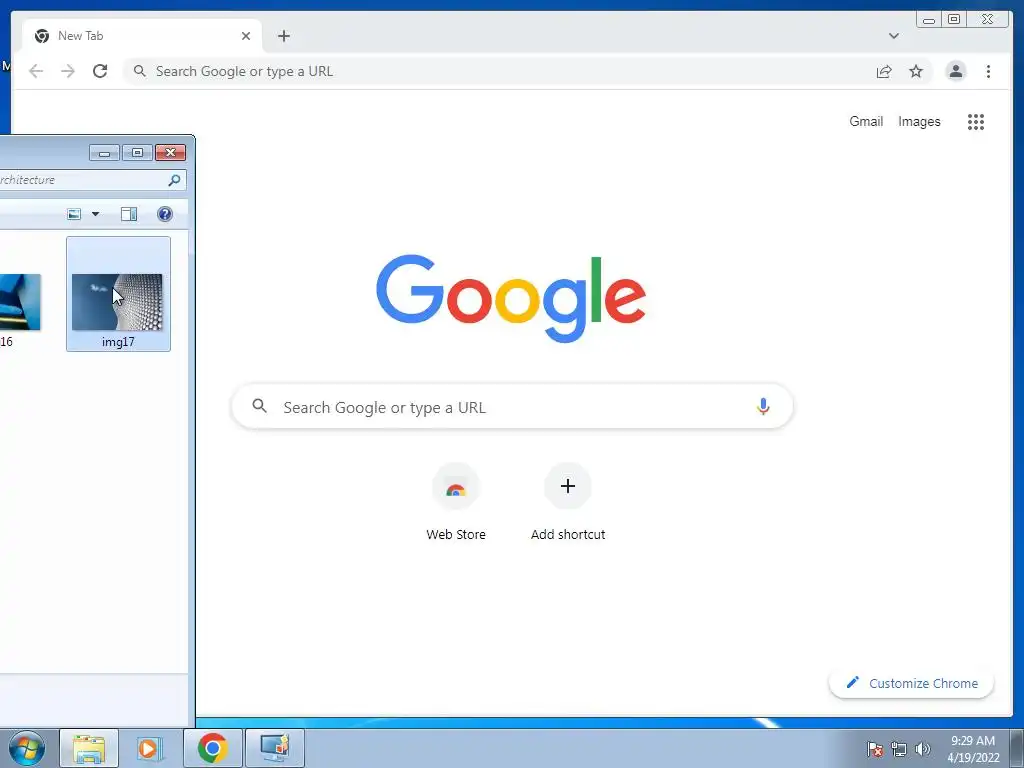Open volume speaker tray icon
Image resolution: width=1024 pixels, height=768 pixels.
point(922,749)
